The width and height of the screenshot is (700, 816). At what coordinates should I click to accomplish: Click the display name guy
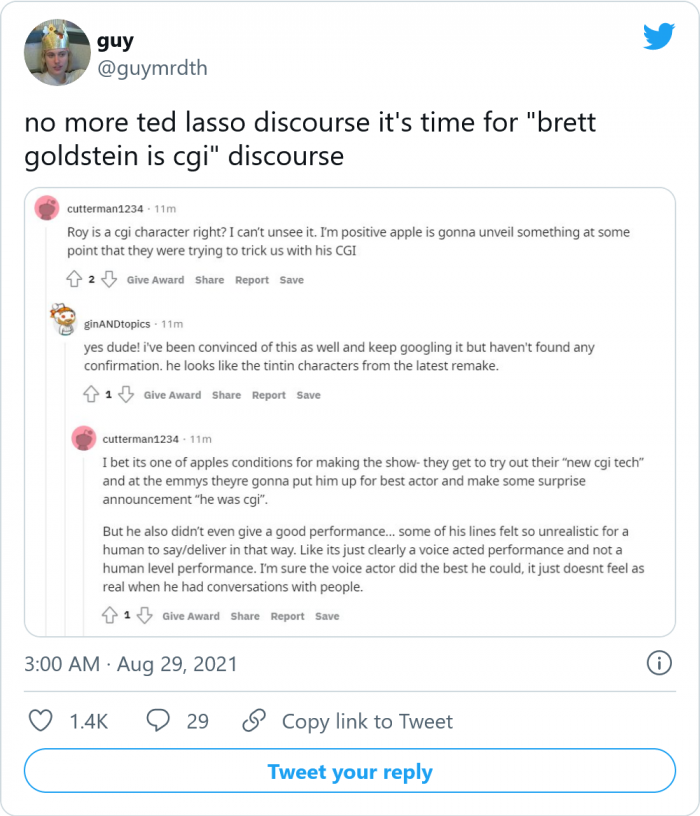[116, 42]
